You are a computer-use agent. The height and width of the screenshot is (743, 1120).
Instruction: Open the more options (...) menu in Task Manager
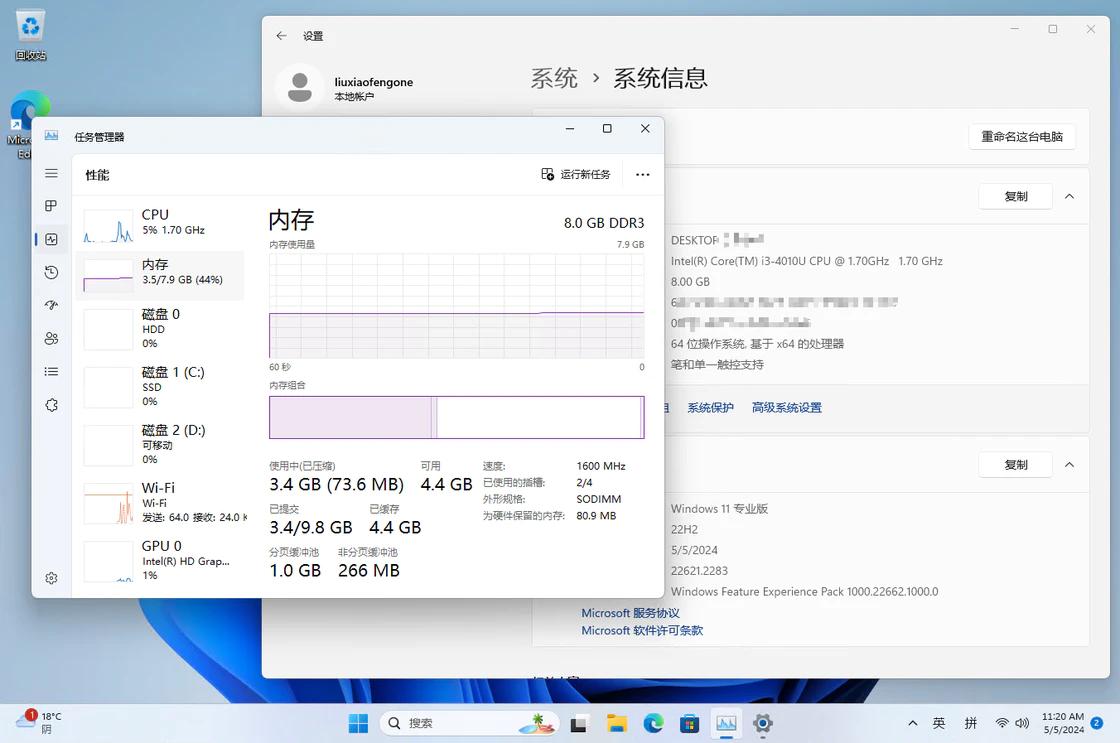[x=642, y=174]
